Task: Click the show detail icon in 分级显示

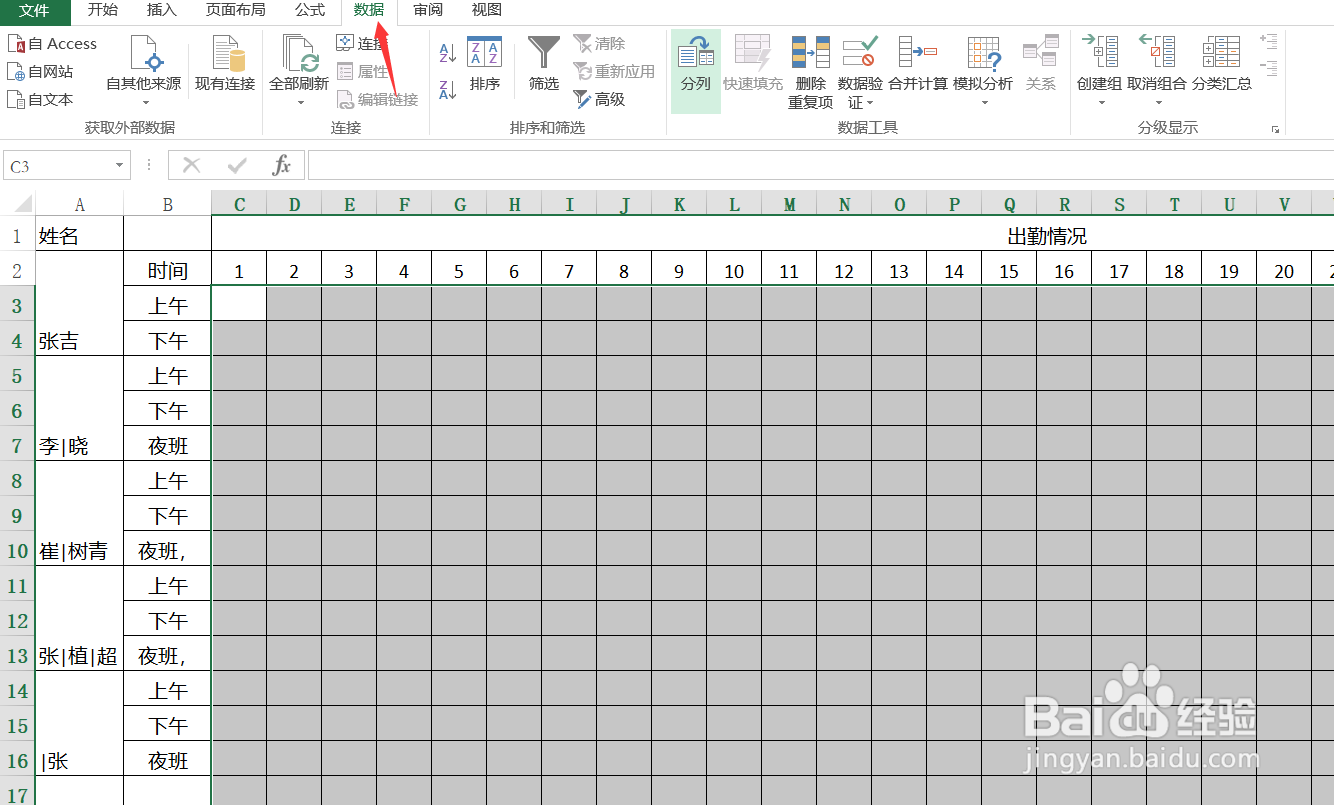Action: tap(1269, 42)
